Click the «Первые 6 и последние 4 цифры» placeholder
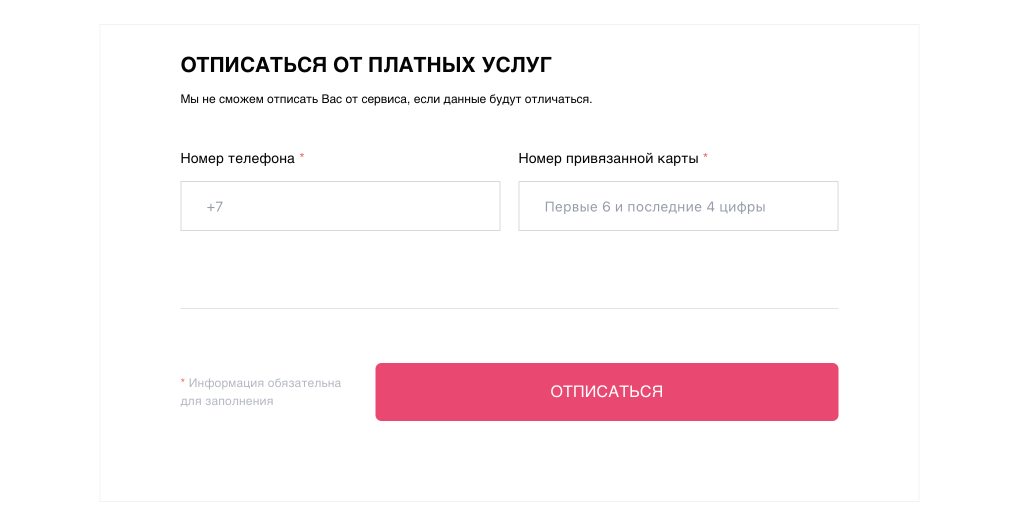Image resolution: width=1024 pixels, height=505 pixels. coord(655,207)
